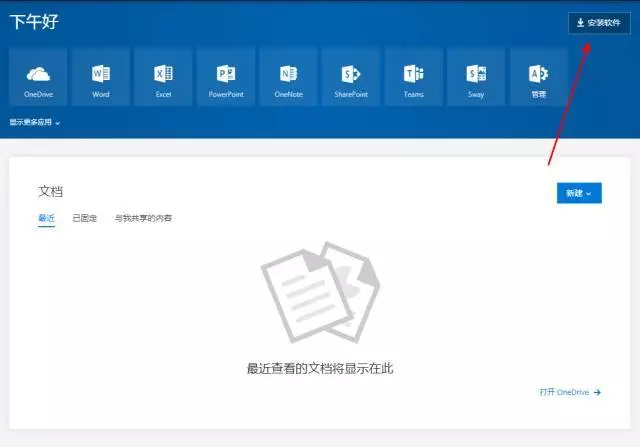Image resolution: width=640 pixels, height=447 pixels.
Task: Launch PowerPoint from the app tiles
Action: 226,77
